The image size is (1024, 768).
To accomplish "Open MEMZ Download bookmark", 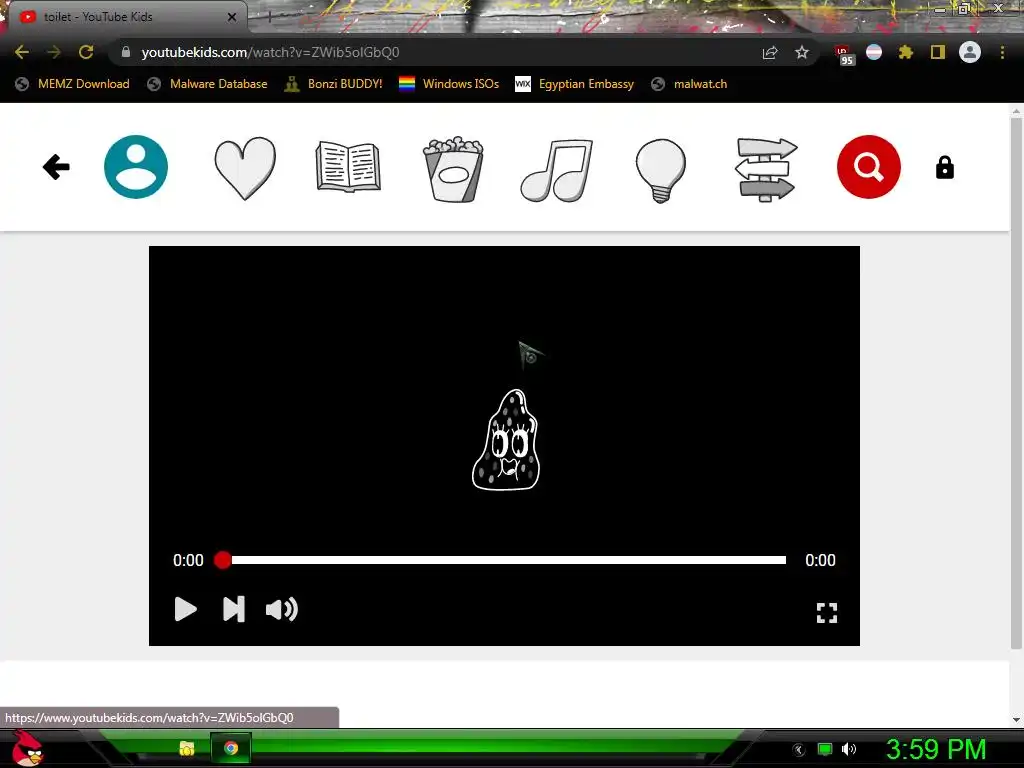I will tap(72, 84).
